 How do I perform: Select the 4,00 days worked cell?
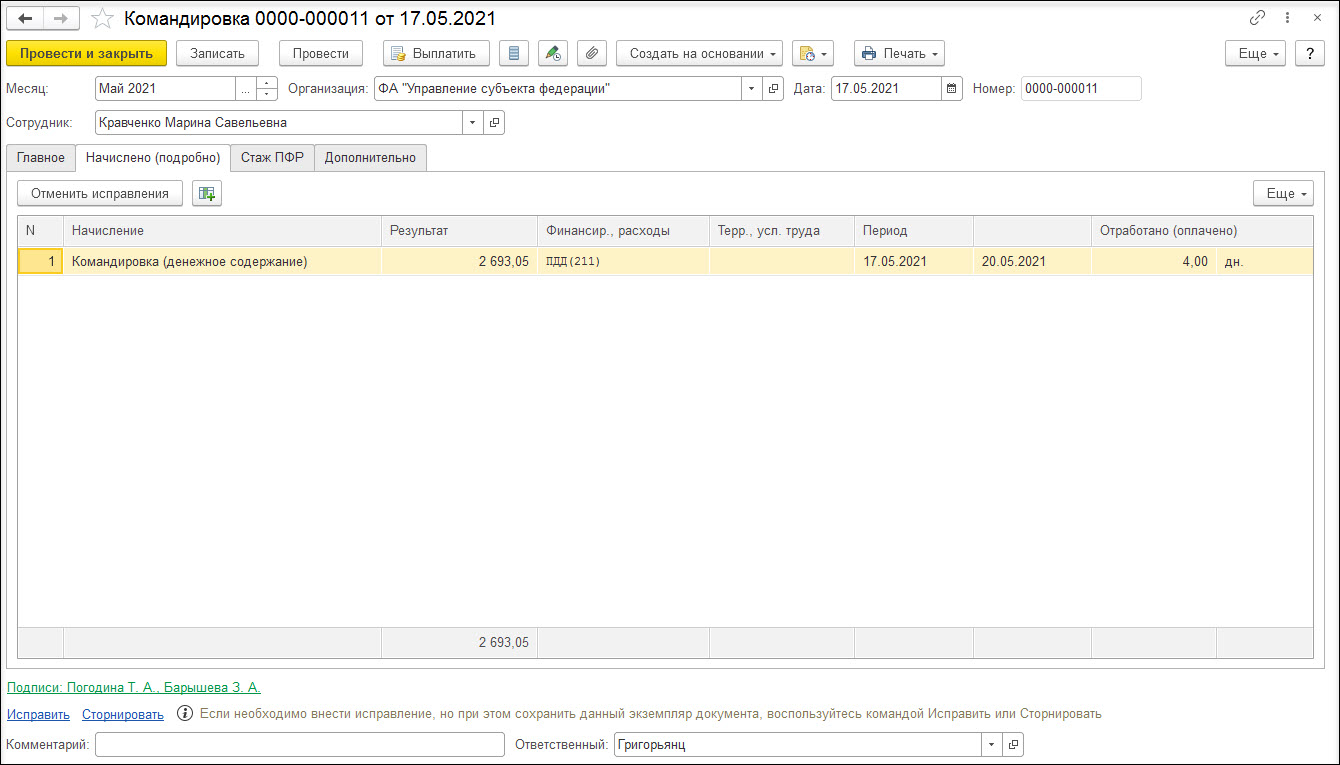click(x=1154, y=261)
